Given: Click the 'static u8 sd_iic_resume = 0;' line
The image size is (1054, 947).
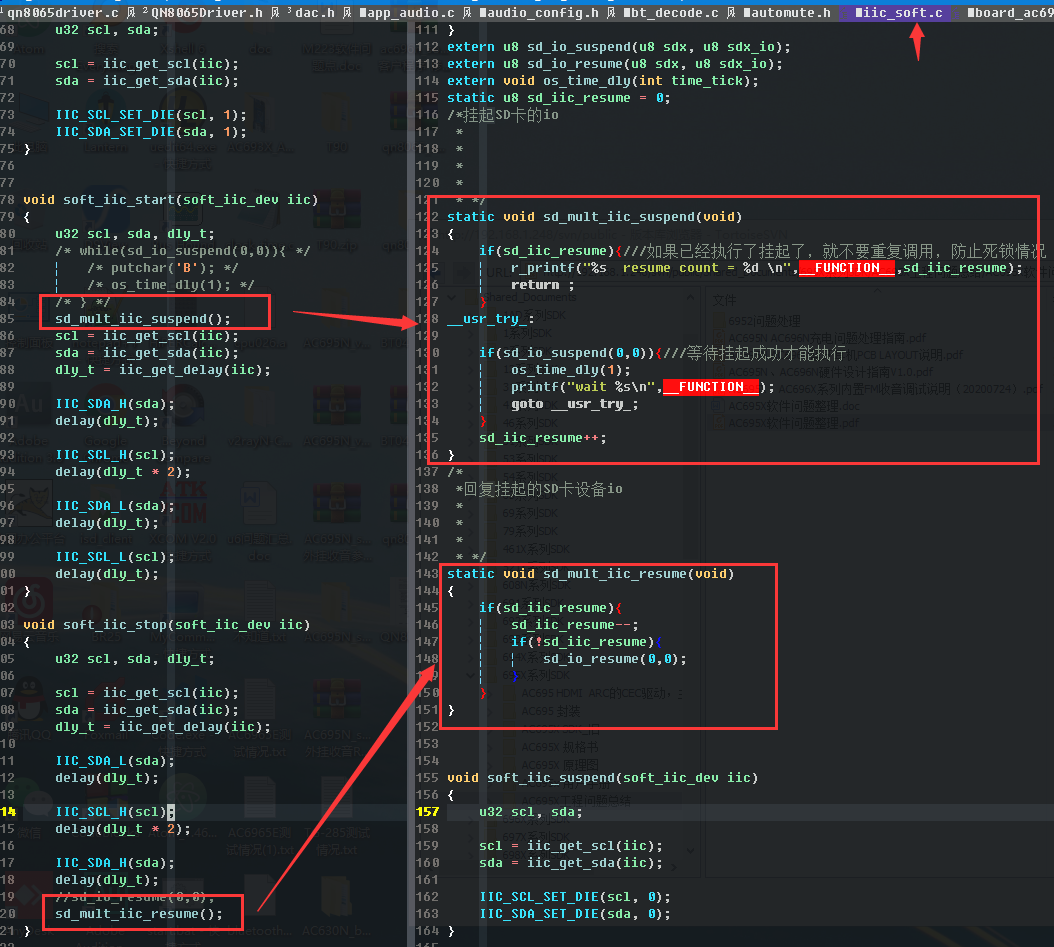Looking at the screenshot, I should click(x=559, y=97).
